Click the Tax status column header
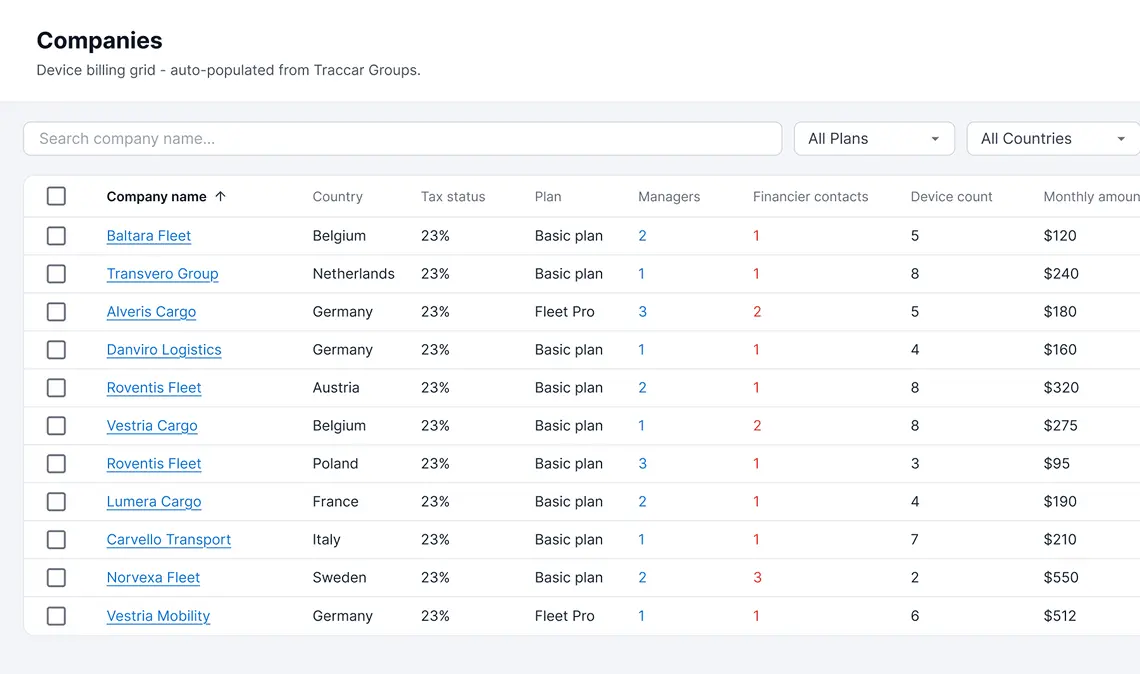Screen dimensions: 1140x674 click(453, 196)
